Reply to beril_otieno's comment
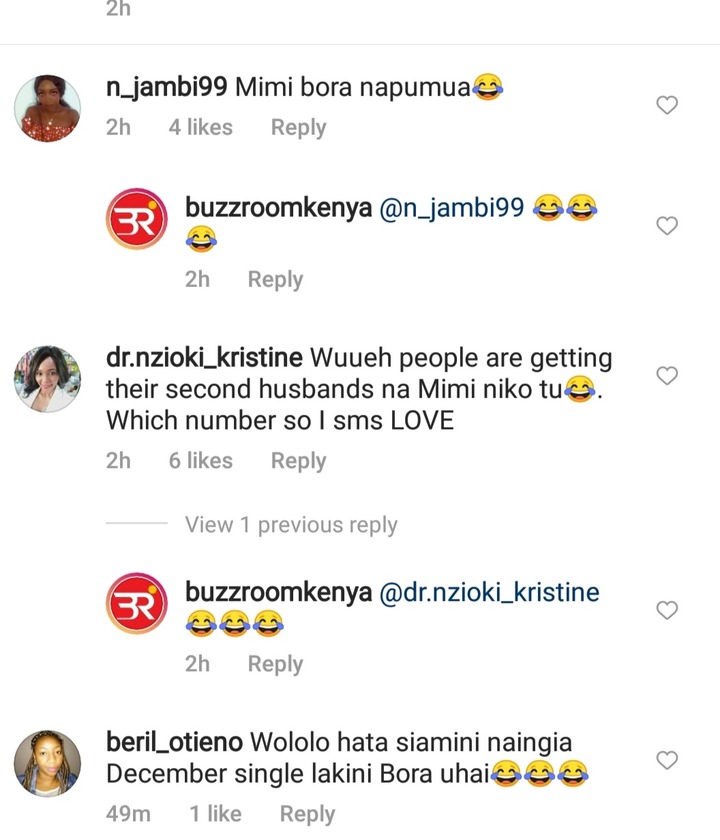The width and height of the screenshot is (720, 840). pos(308,814)
